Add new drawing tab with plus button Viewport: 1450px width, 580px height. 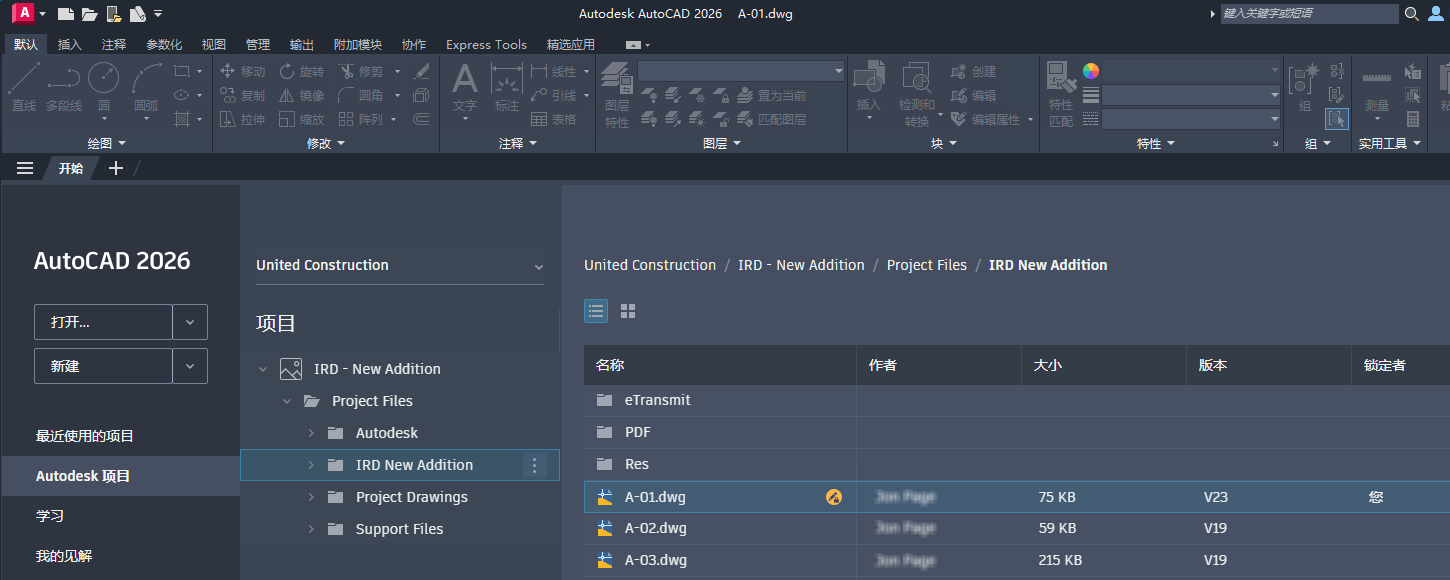(116, 168)
